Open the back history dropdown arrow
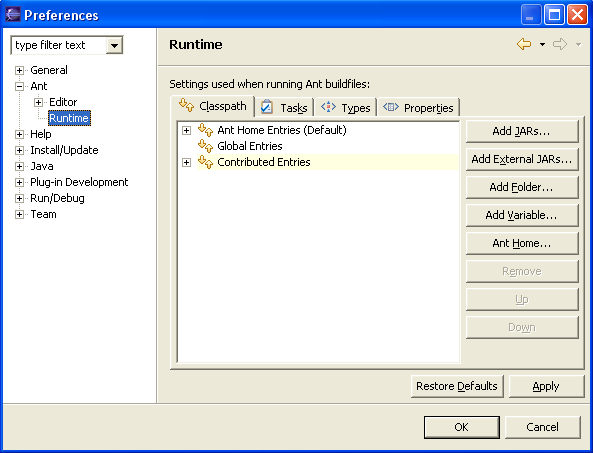 tap(542, 45)
